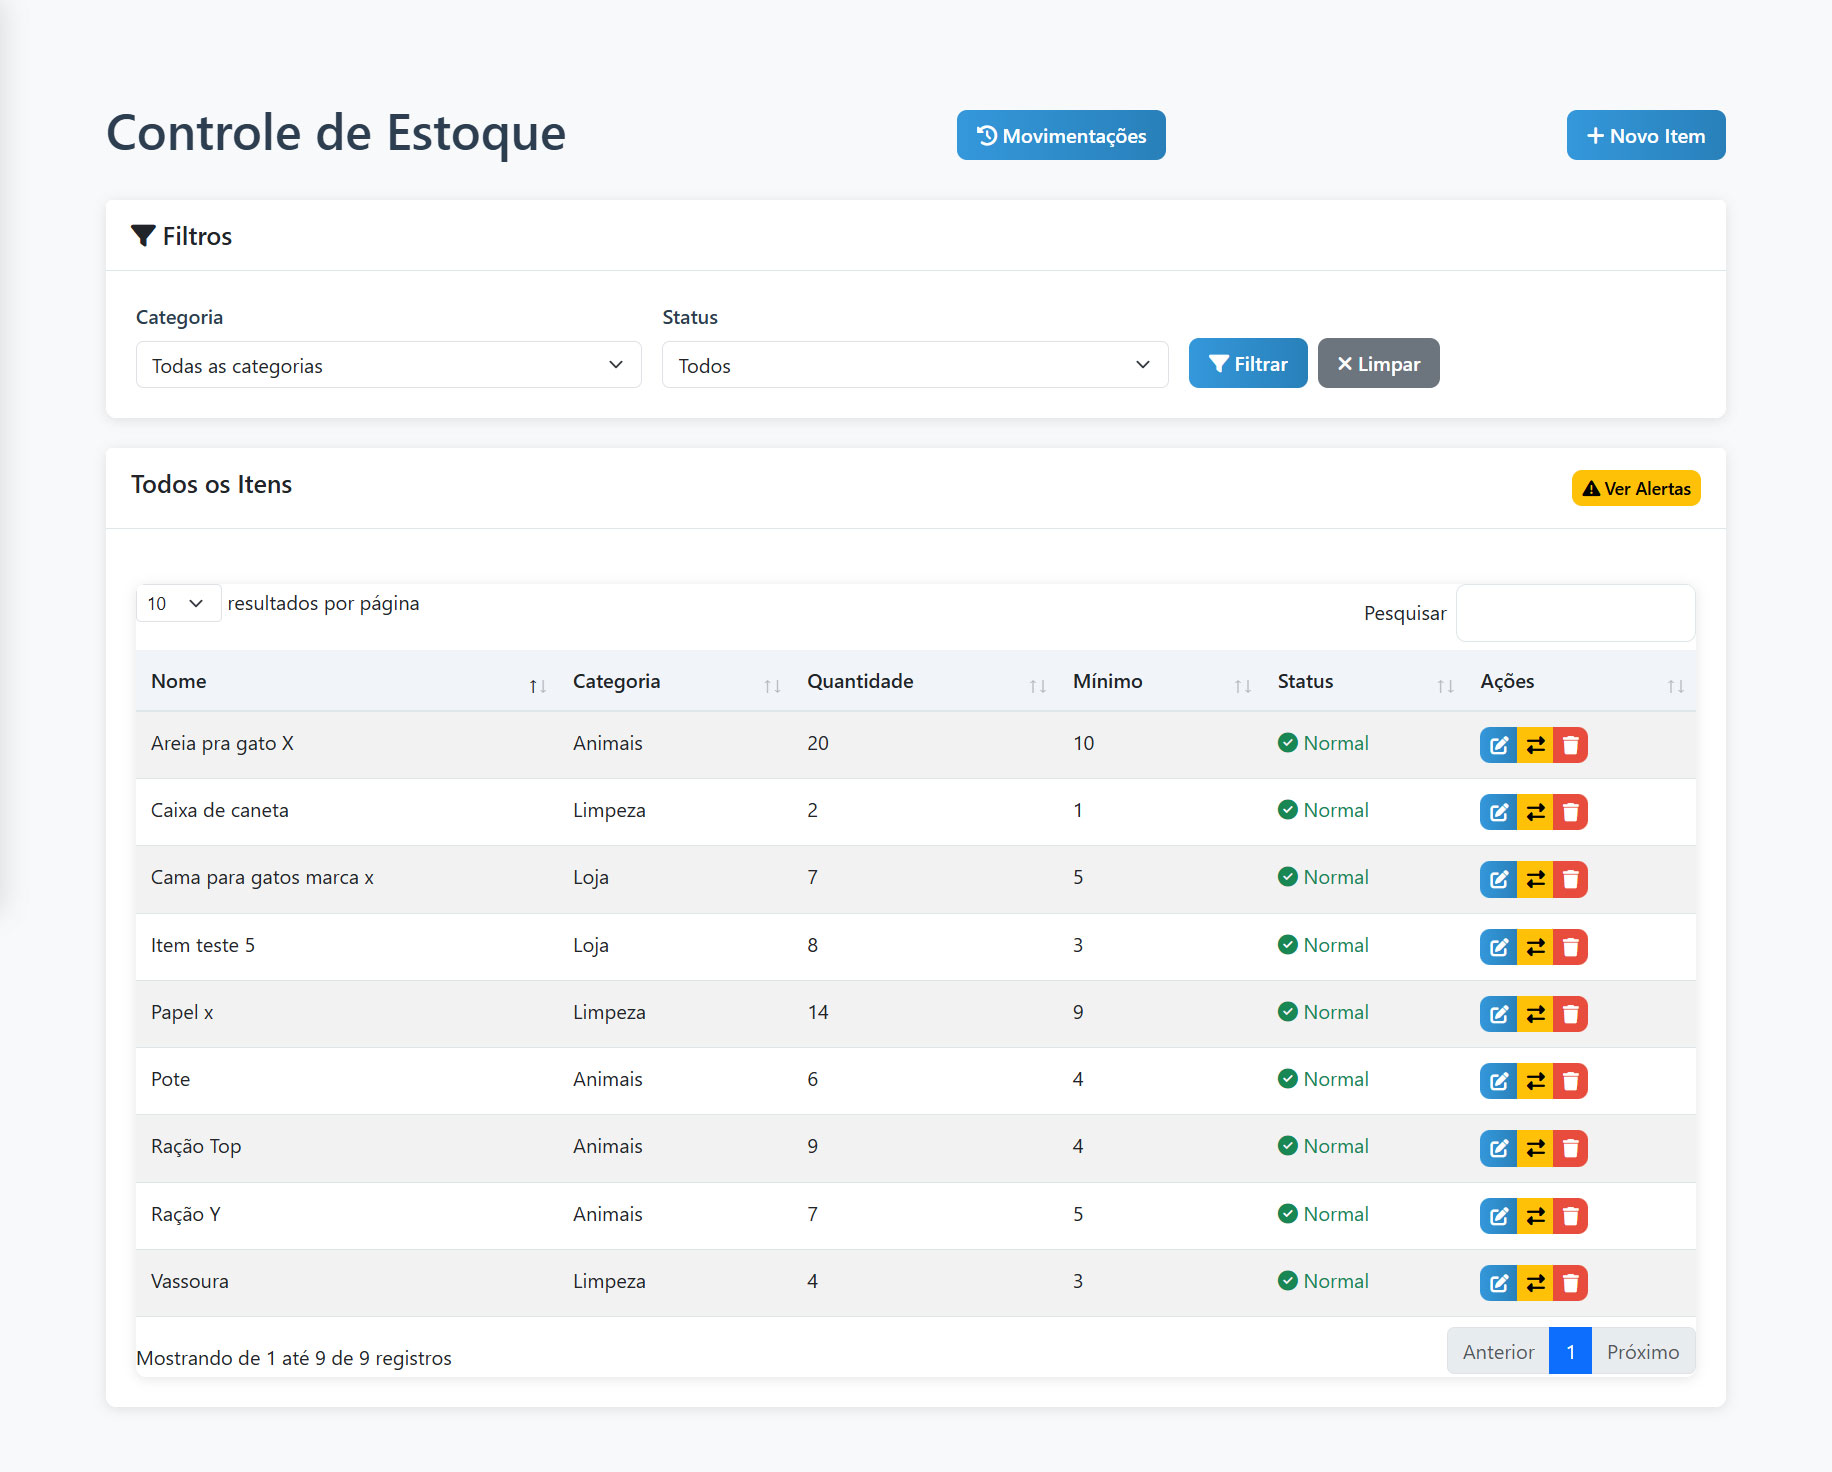Delete Cama para gatos marca x item
Screen dimensions: 1832x1472
pyautogui.click(x=1570, y=879)
